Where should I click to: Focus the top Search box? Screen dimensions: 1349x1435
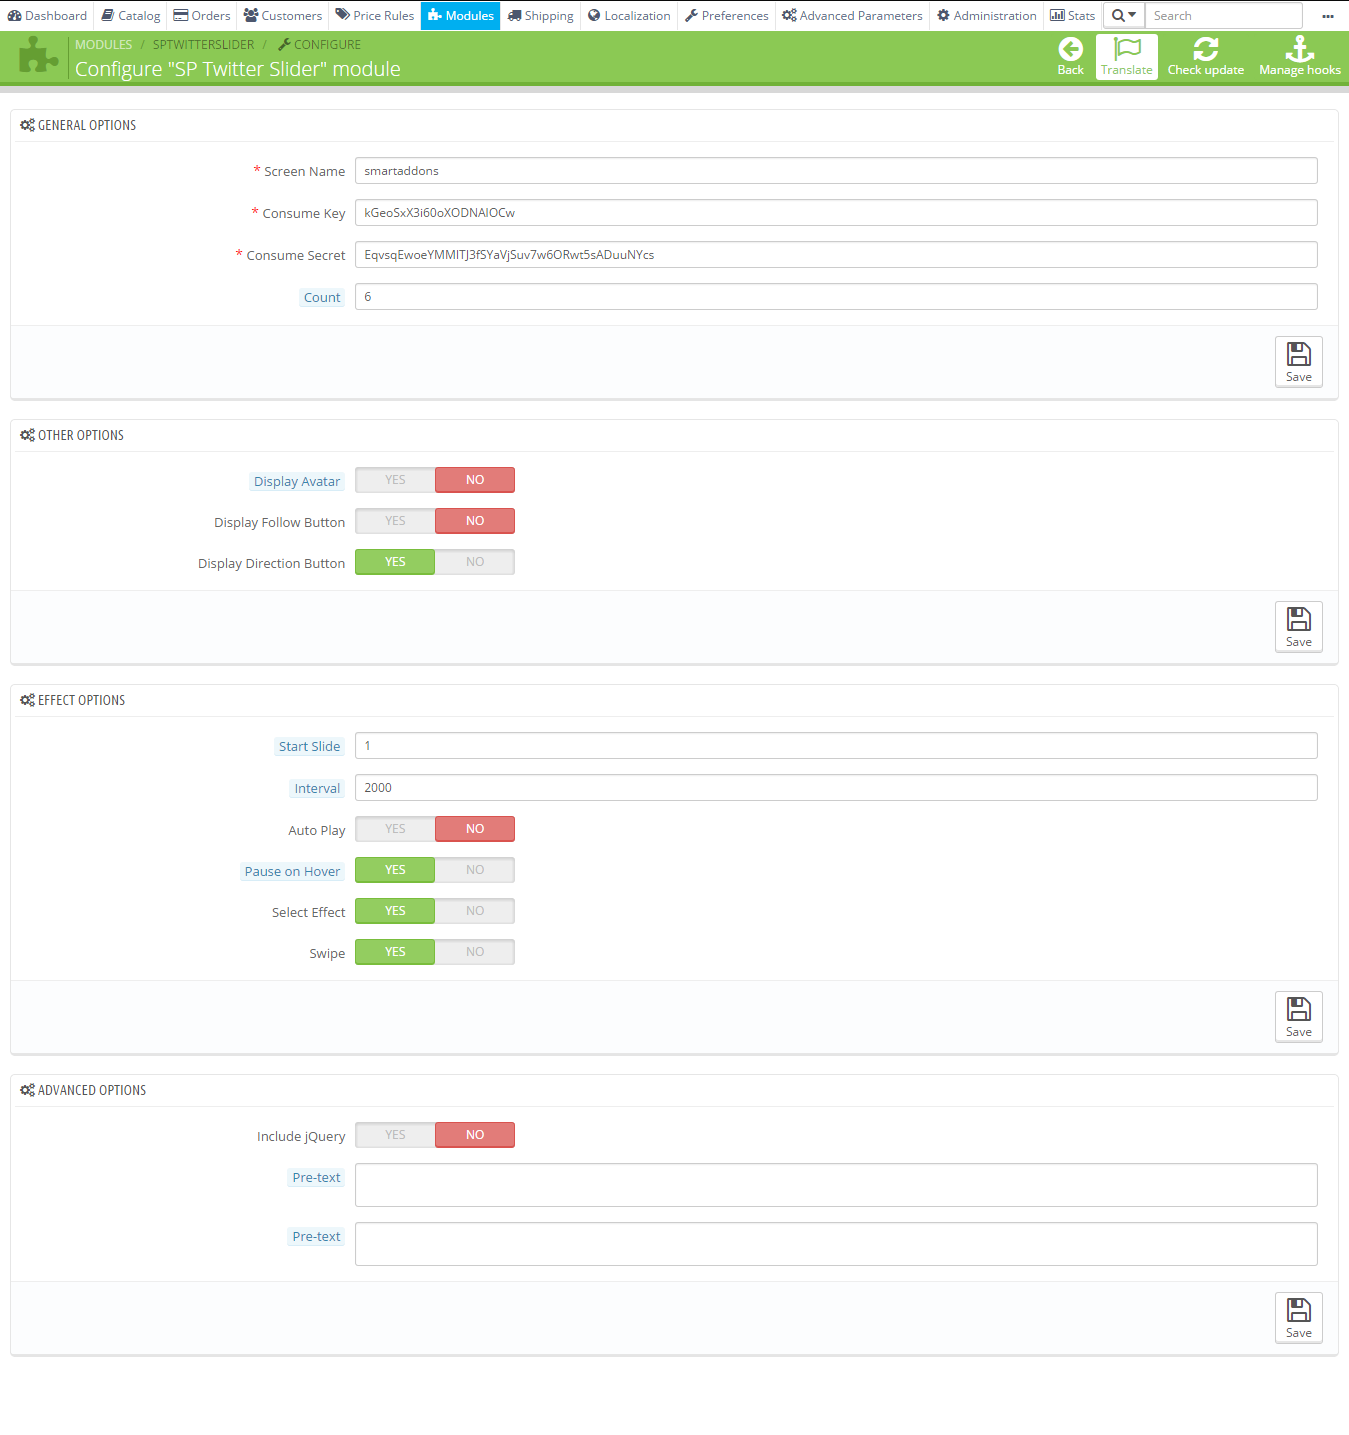[x=1224, y=16]
